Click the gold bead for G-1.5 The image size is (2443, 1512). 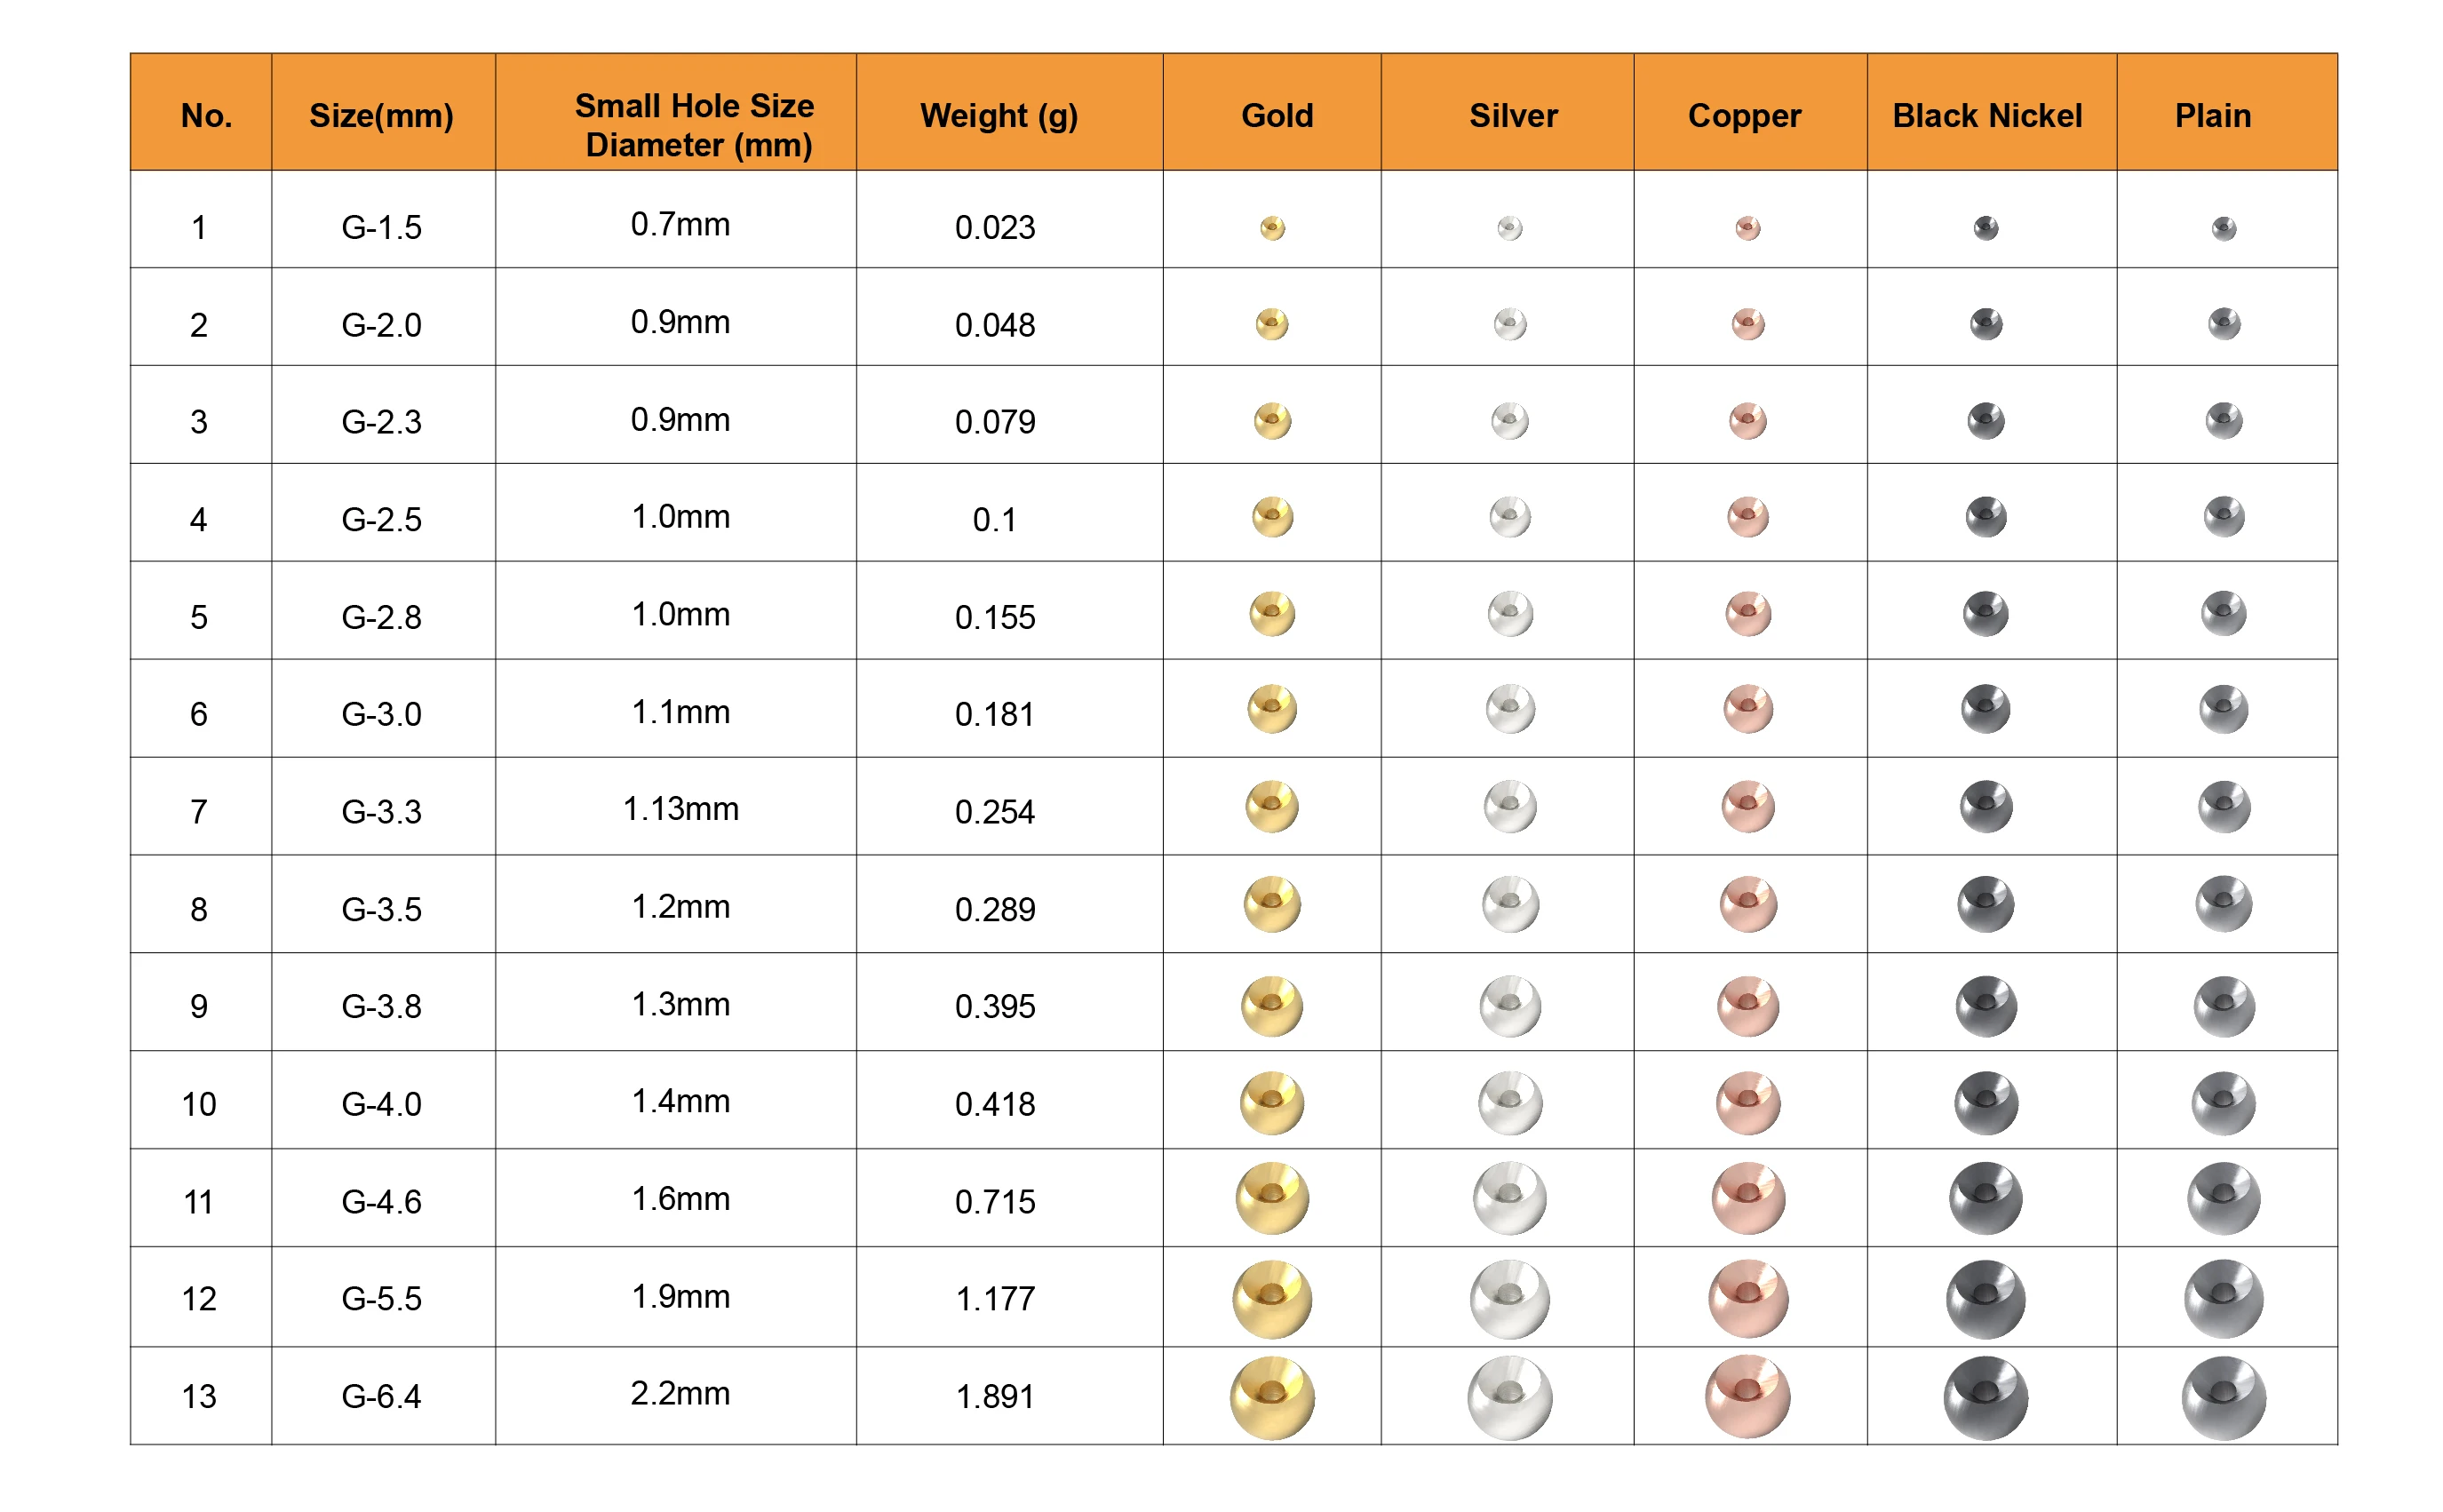1272,228
